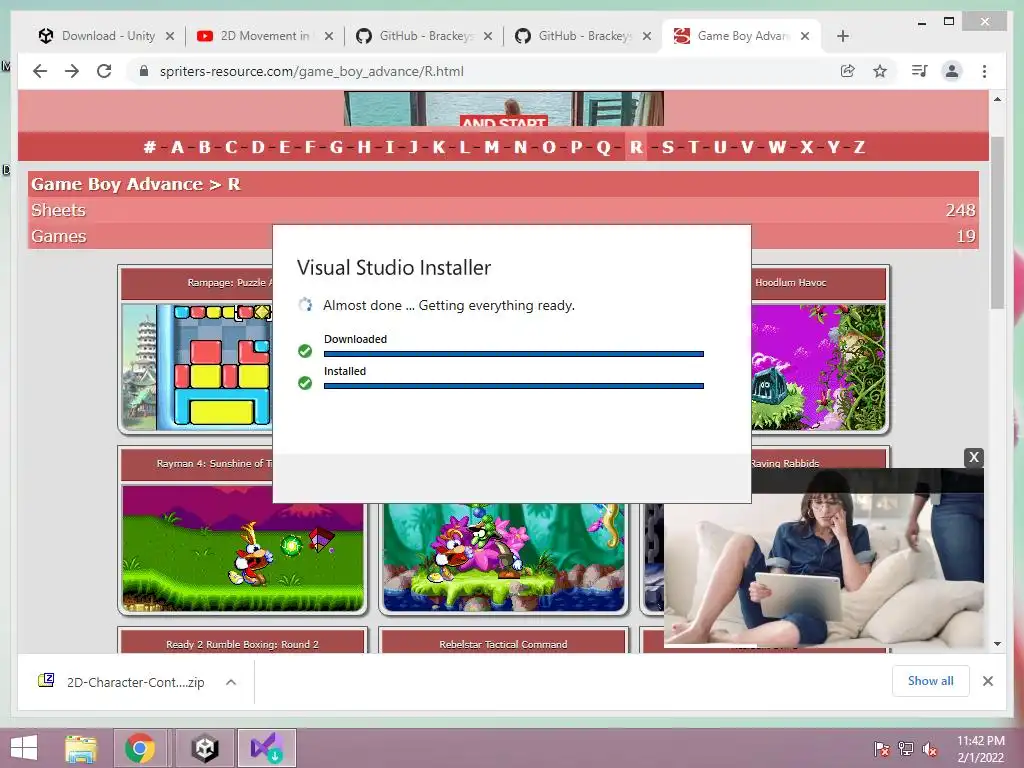The image size is (1024, 768).
Task: Open a new tab with the plus button
Action: 842,36
